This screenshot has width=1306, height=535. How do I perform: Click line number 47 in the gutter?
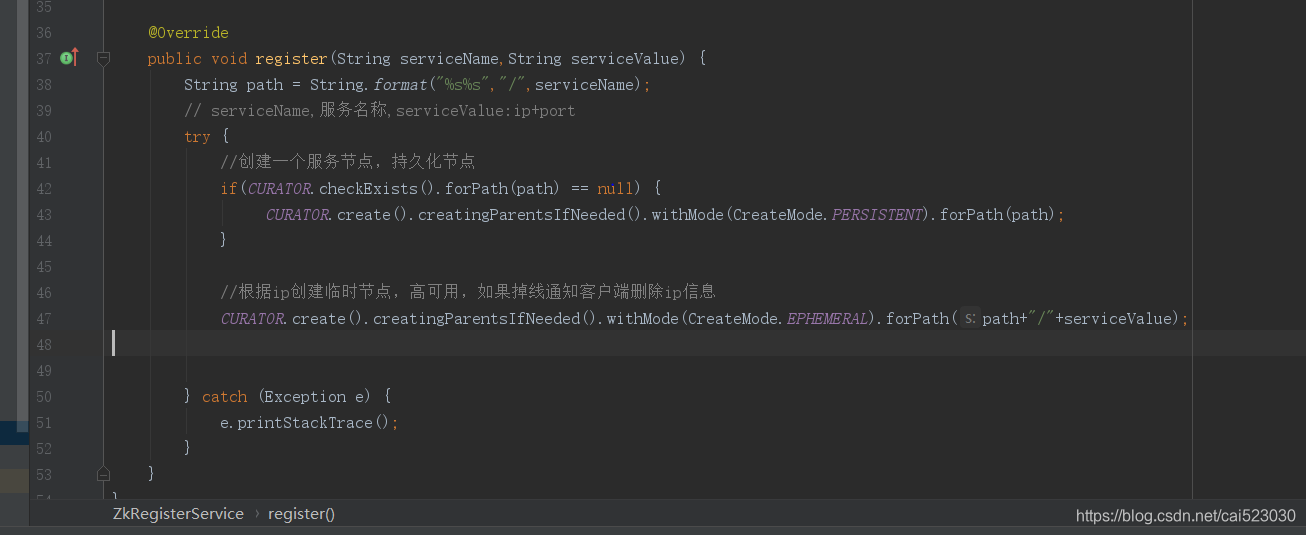tap(43, 319)
